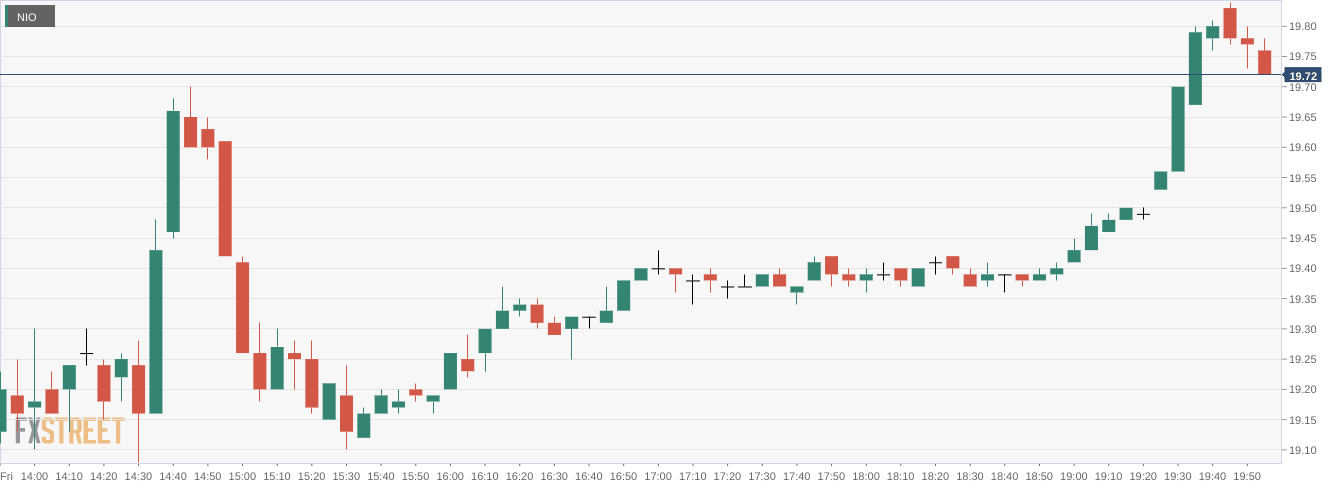Pick the 18:00 time axis label
Screen dimensions: 1340x489
[866, 477]
